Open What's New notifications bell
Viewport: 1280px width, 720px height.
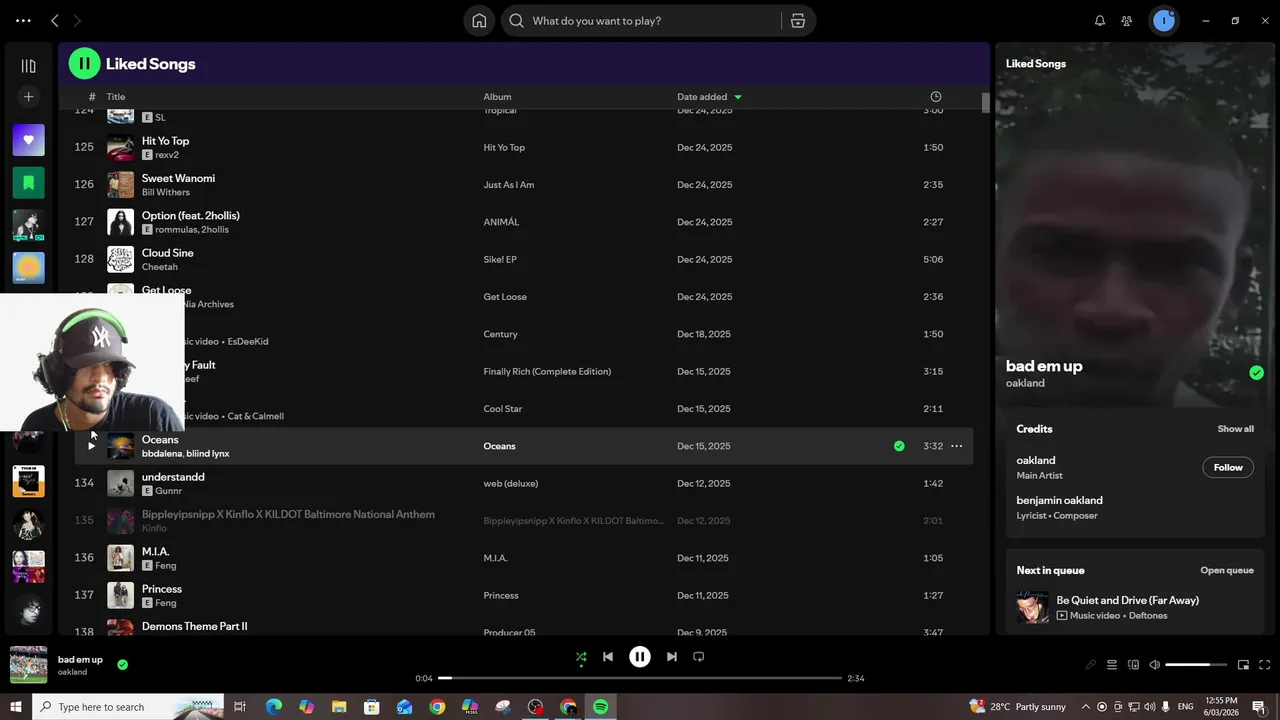coord(1100,20)
